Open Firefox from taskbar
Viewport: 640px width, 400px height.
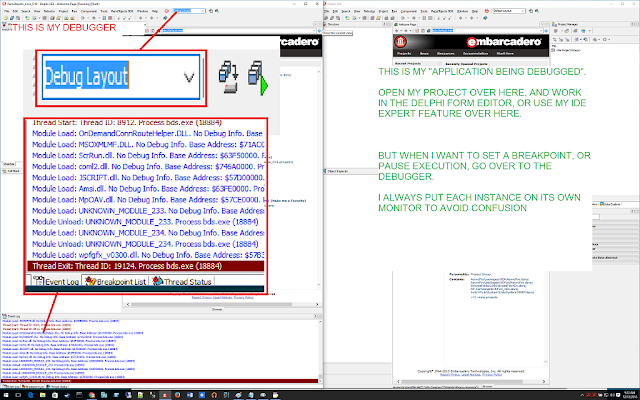pos(177,395)
